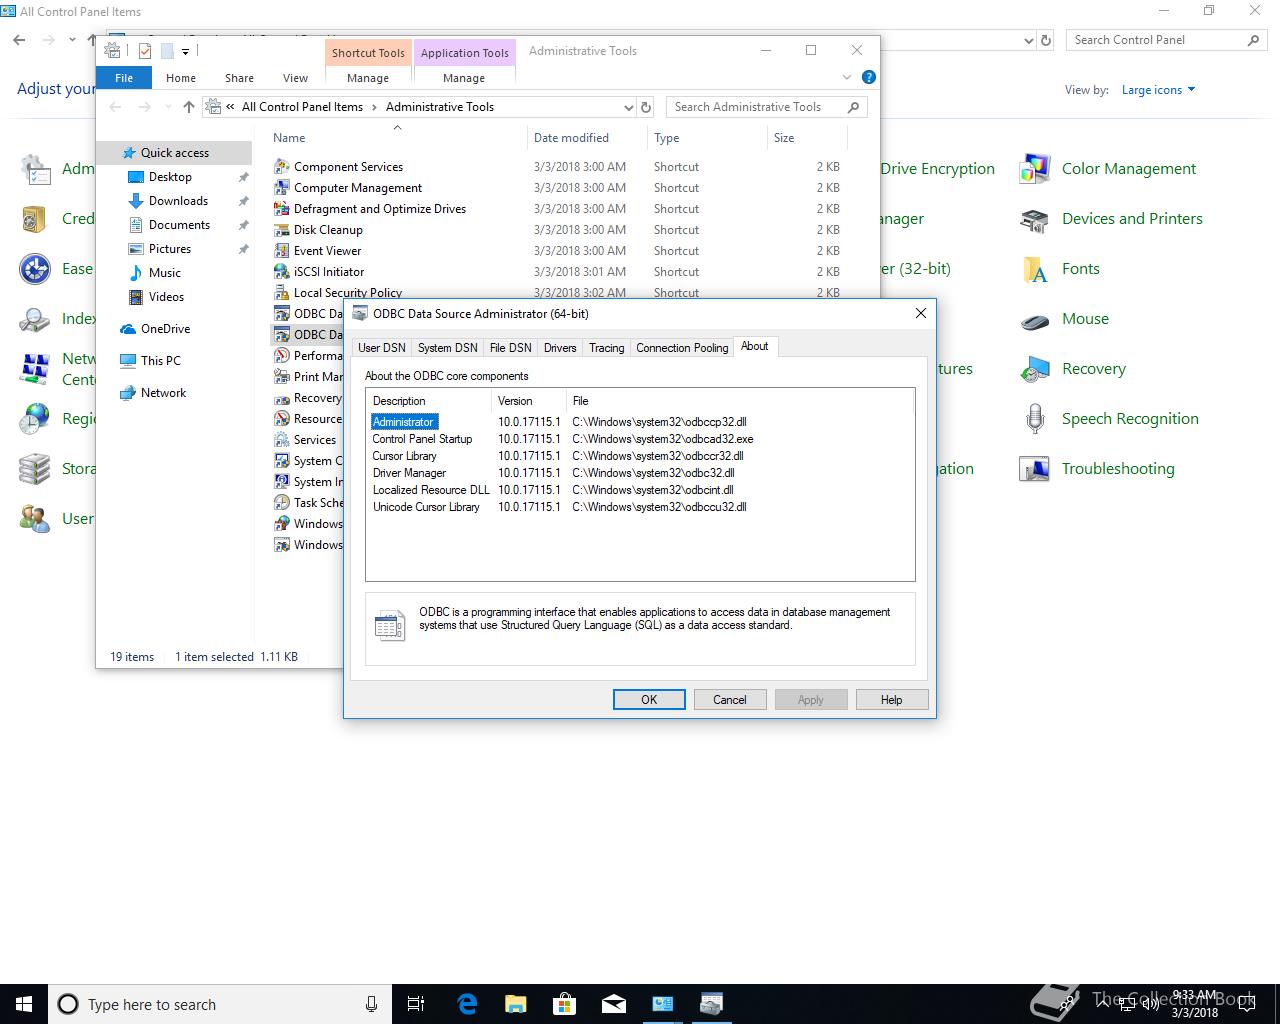1280x1024 pixels.
Task: Open the Explorer address bar history dropdown
Action: (x=628, y=107)
